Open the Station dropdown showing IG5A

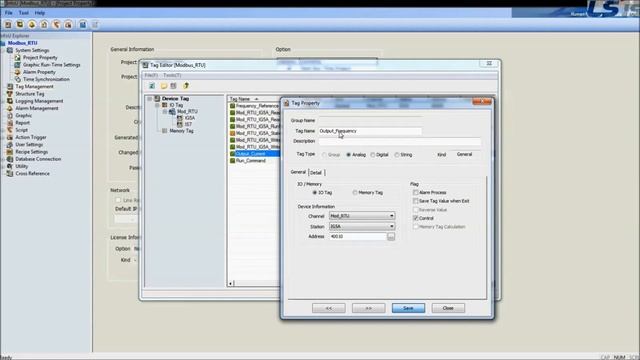click(x=362, y=226)
